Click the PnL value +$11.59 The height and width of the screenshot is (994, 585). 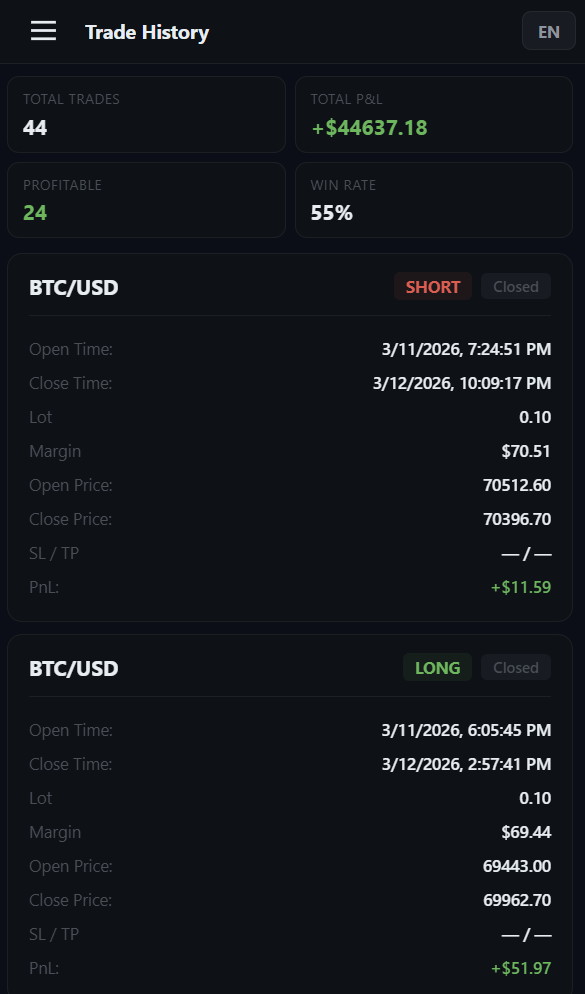[x=520, y=587]
